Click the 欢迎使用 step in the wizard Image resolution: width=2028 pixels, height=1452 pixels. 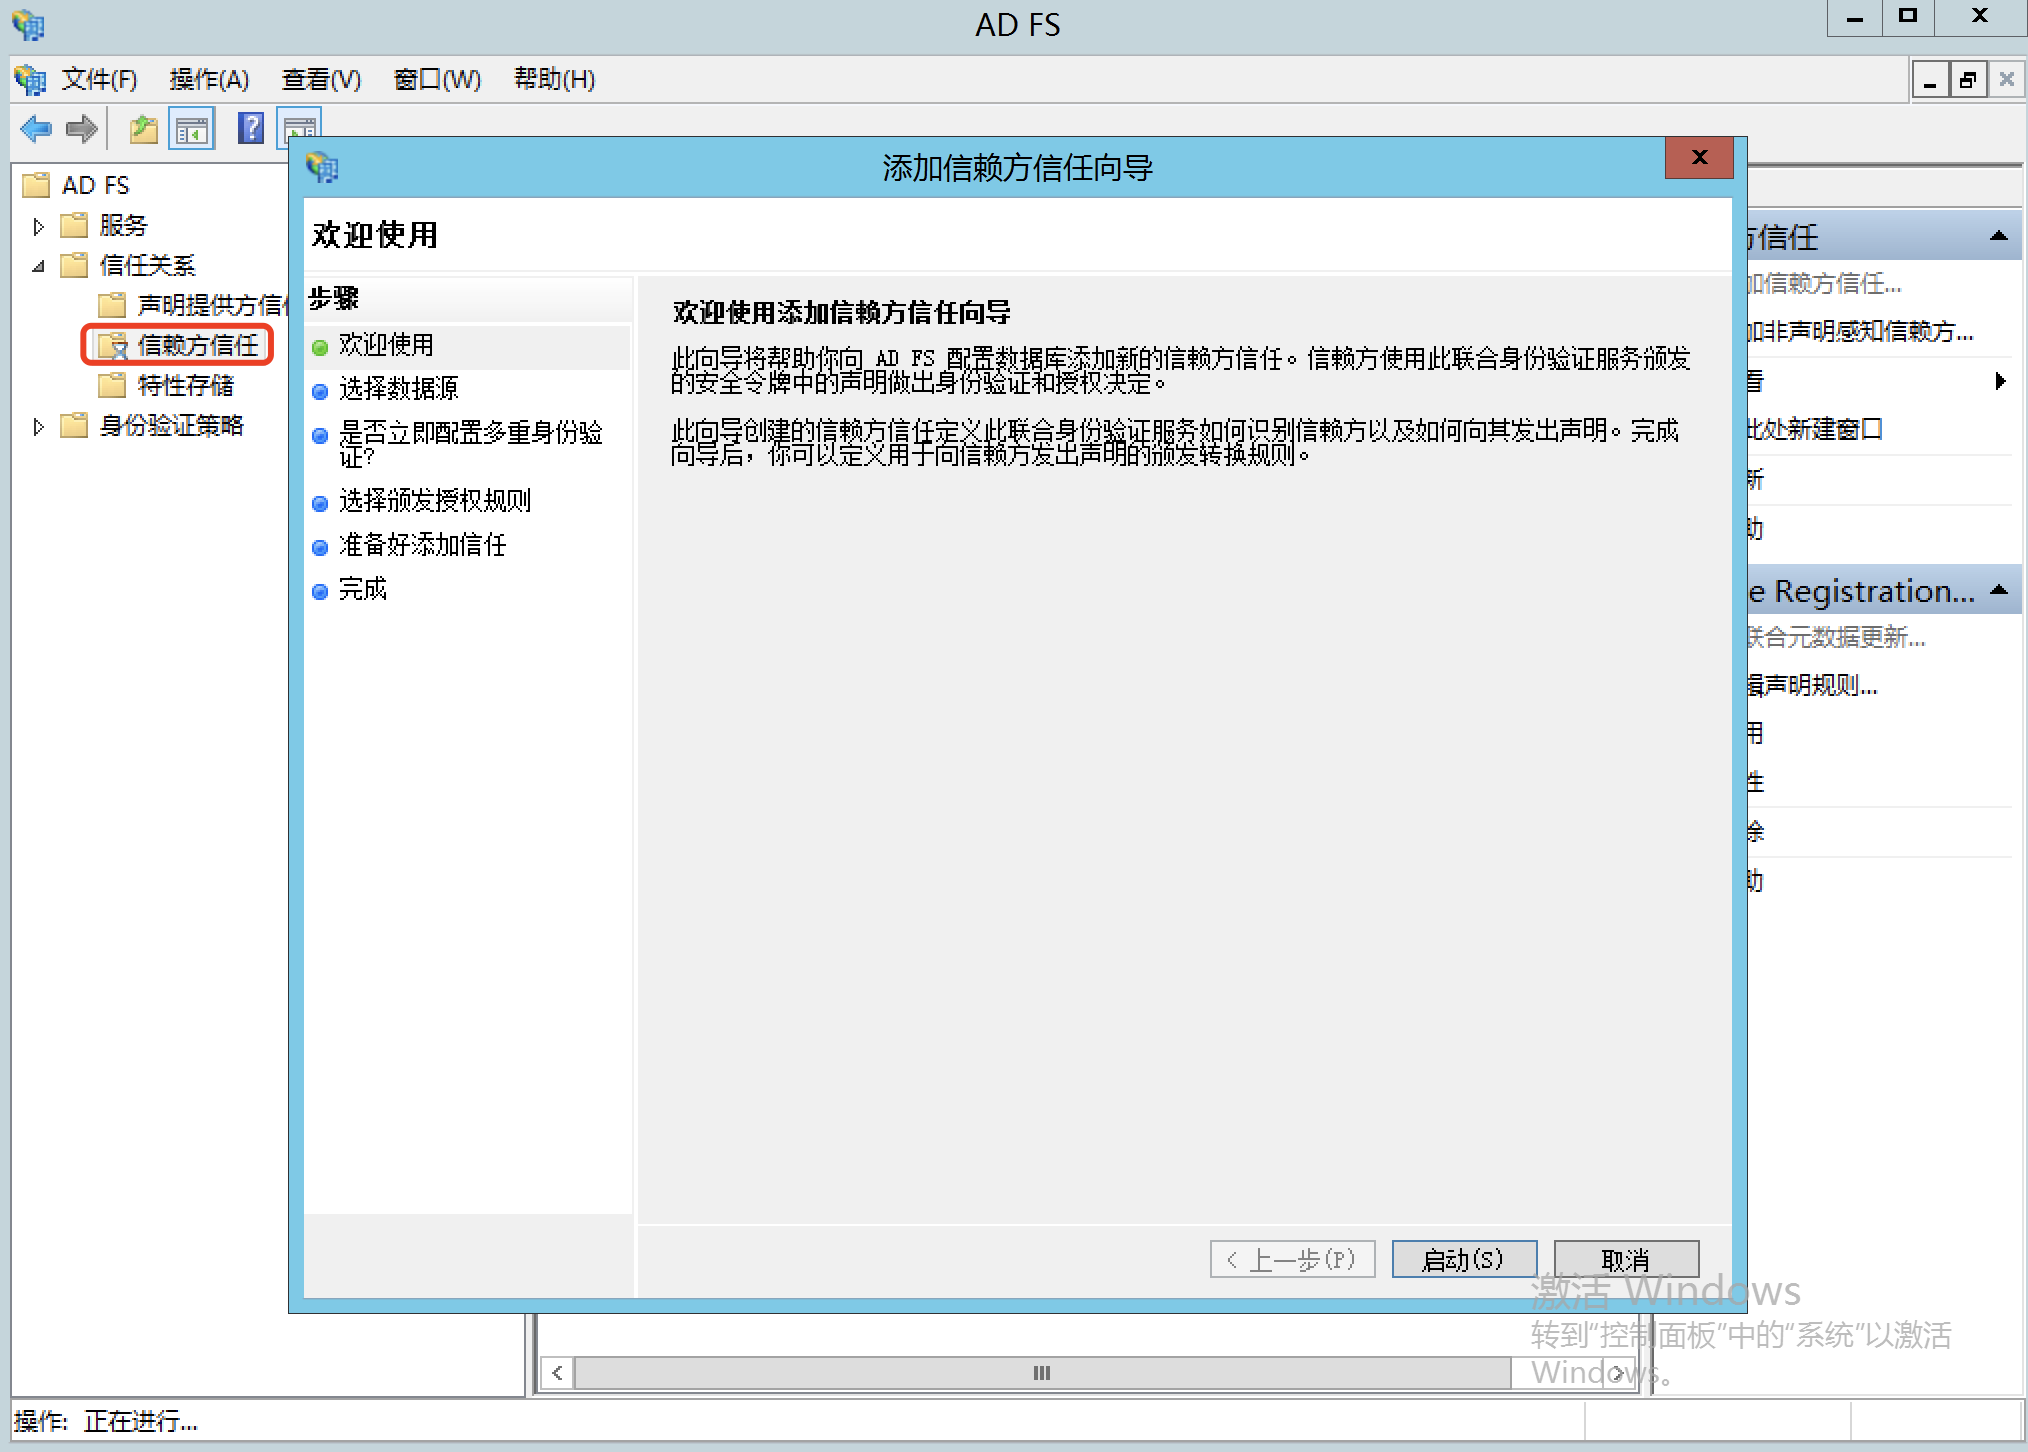tap(386, 345)
